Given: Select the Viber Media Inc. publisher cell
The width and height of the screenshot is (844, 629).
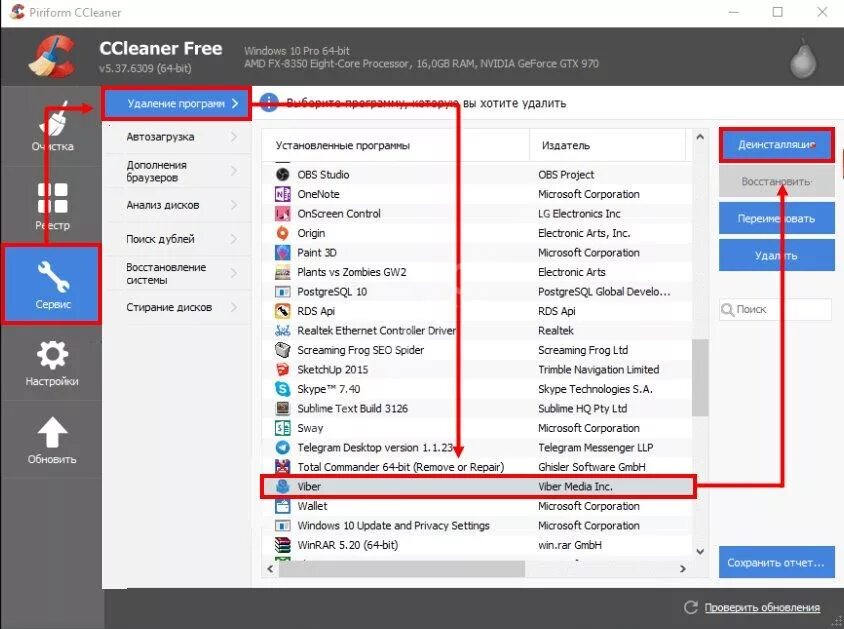Looking at the screenshot, I should click(575, 486).
